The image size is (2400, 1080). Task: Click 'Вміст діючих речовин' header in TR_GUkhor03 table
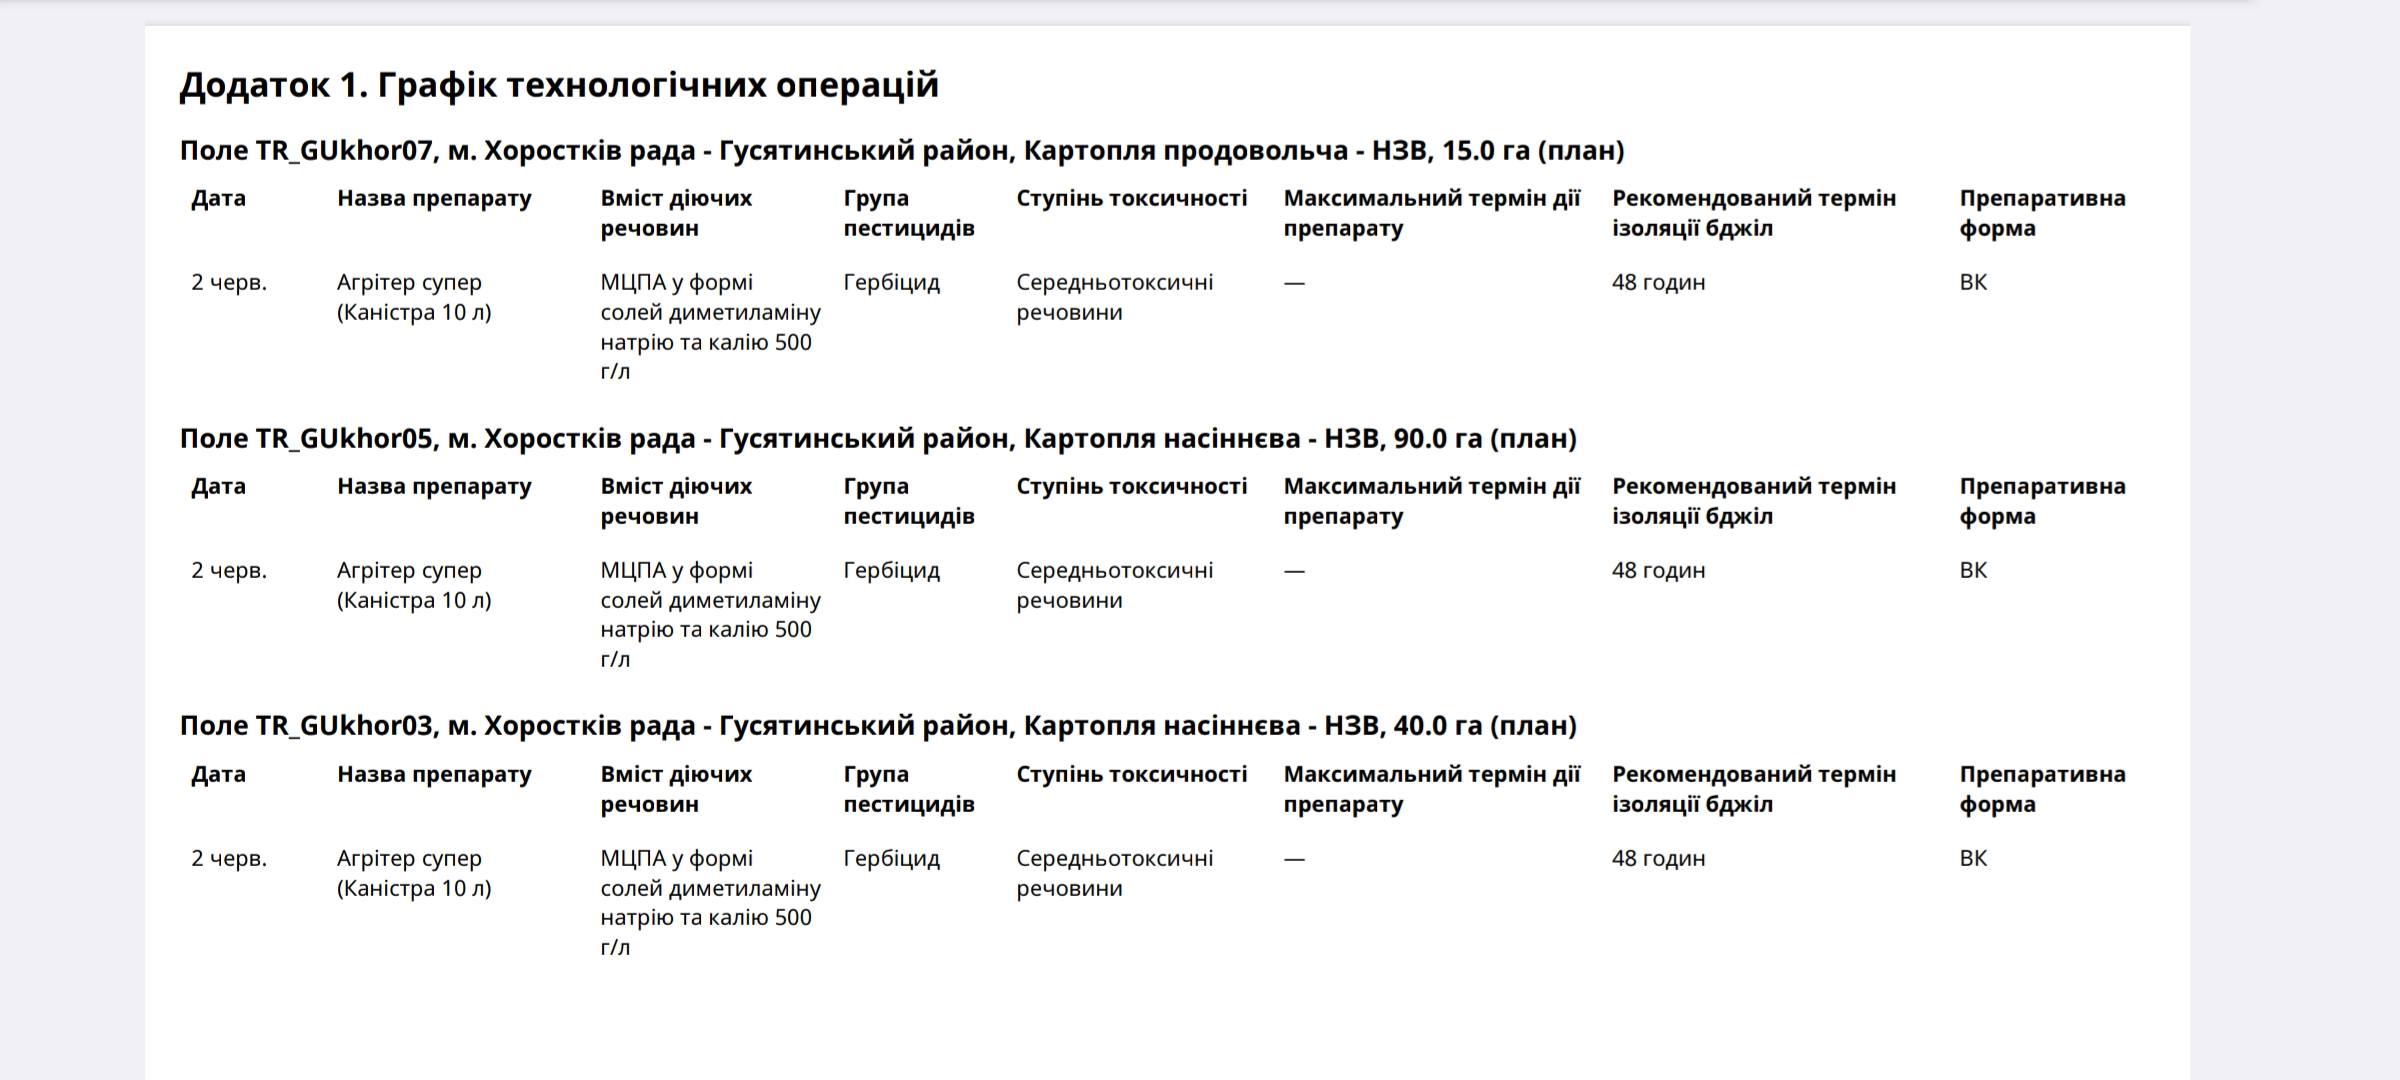tap(676, 789)
